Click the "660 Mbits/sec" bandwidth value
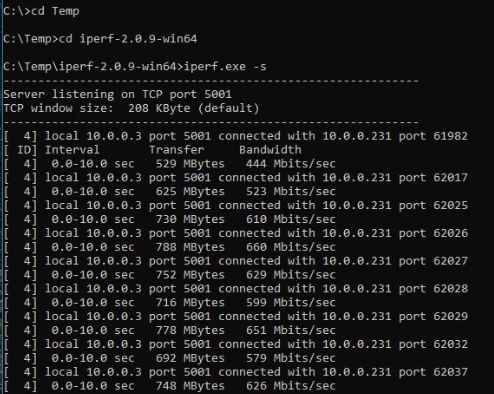 click(290, 247)
